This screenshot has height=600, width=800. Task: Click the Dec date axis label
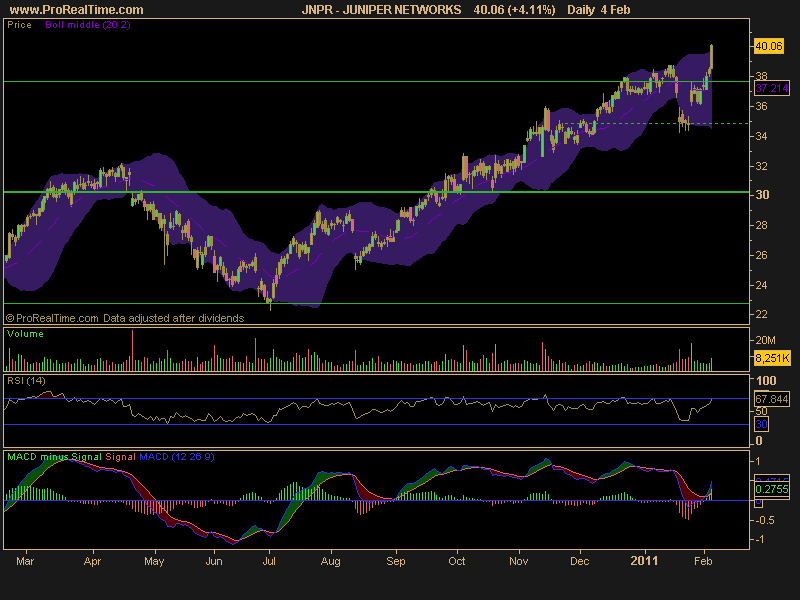580,561
